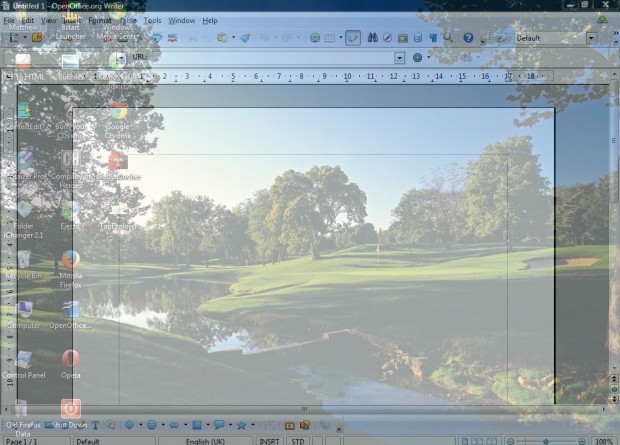Expand the Stars shapes dropdown arrow
This screenshot has width=620, height=445.
click(x=253, y=425)
